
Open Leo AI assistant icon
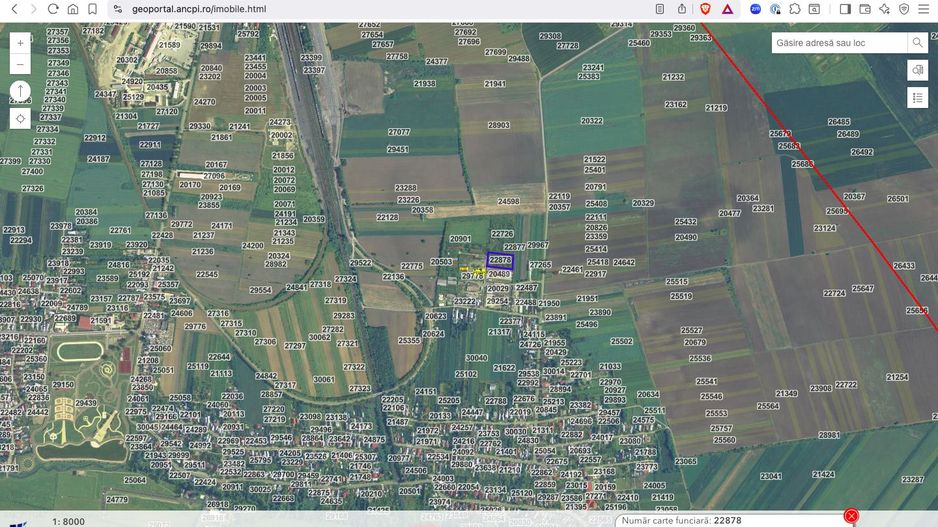[x=885, y=9]
